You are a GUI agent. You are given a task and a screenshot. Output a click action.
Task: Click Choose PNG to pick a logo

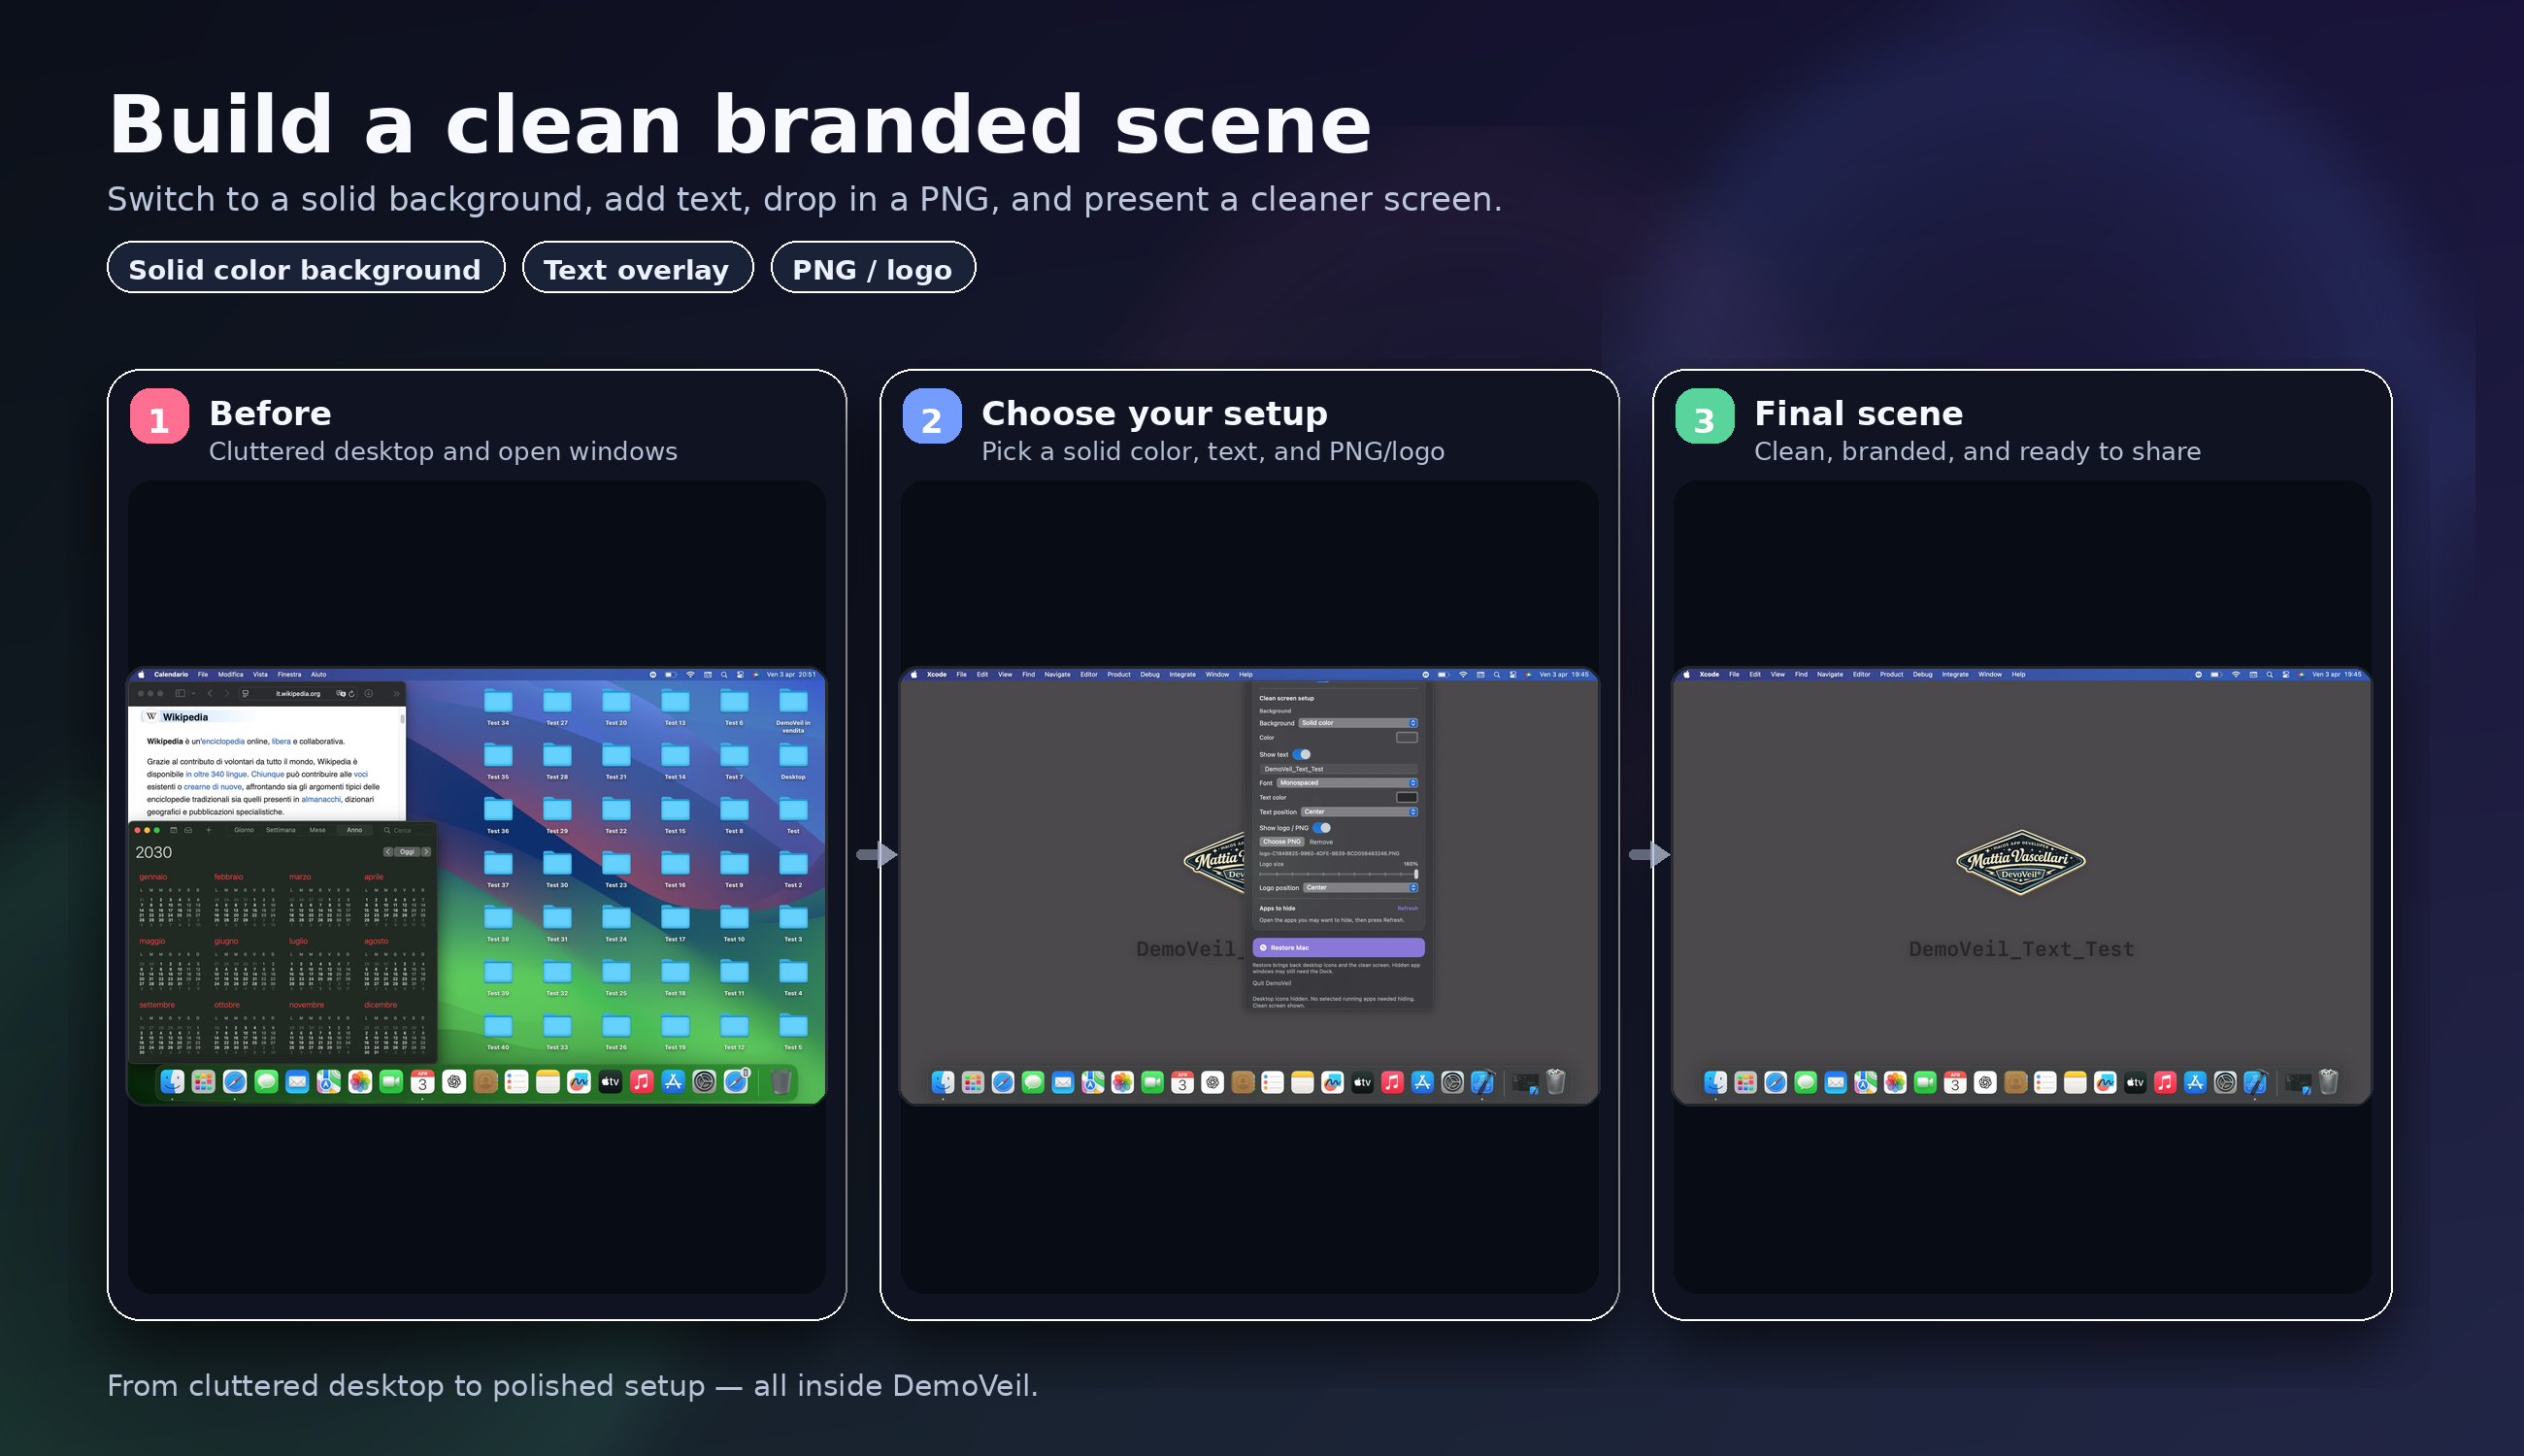[x=1282, y=841]
